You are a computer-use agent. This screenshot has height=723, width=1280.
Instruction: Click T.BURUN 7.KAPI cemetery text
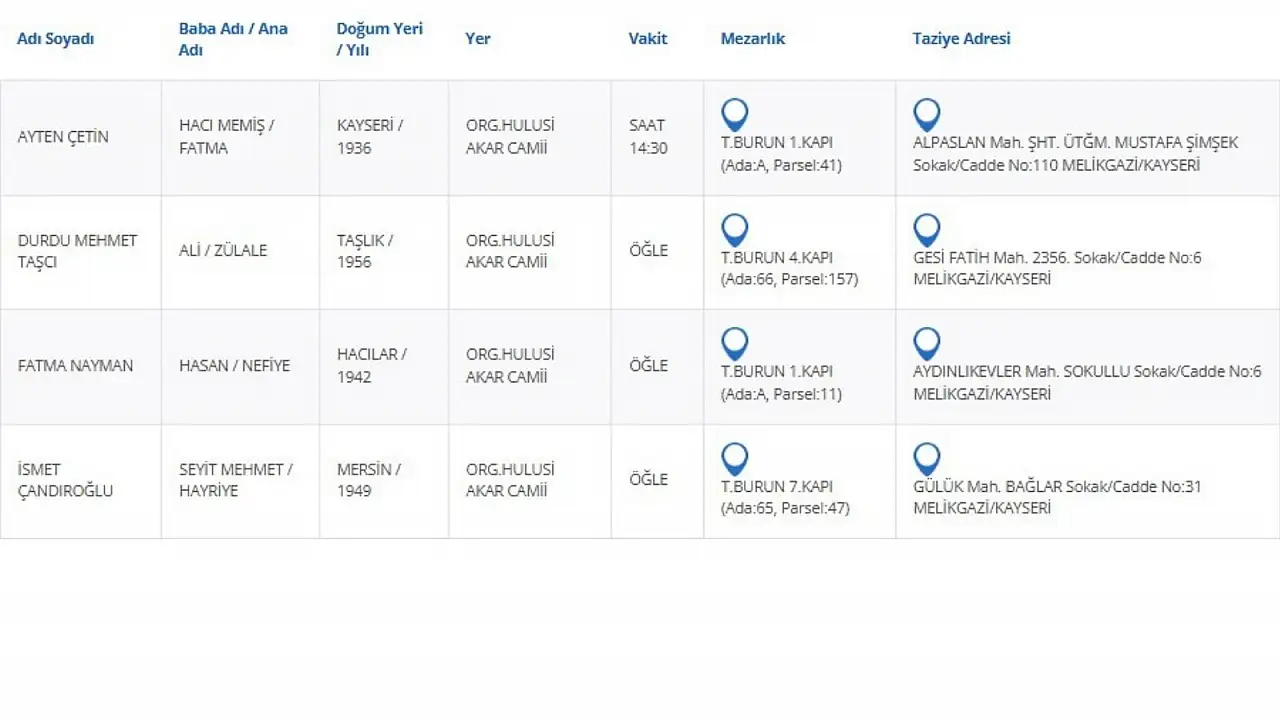pos(777,487)
